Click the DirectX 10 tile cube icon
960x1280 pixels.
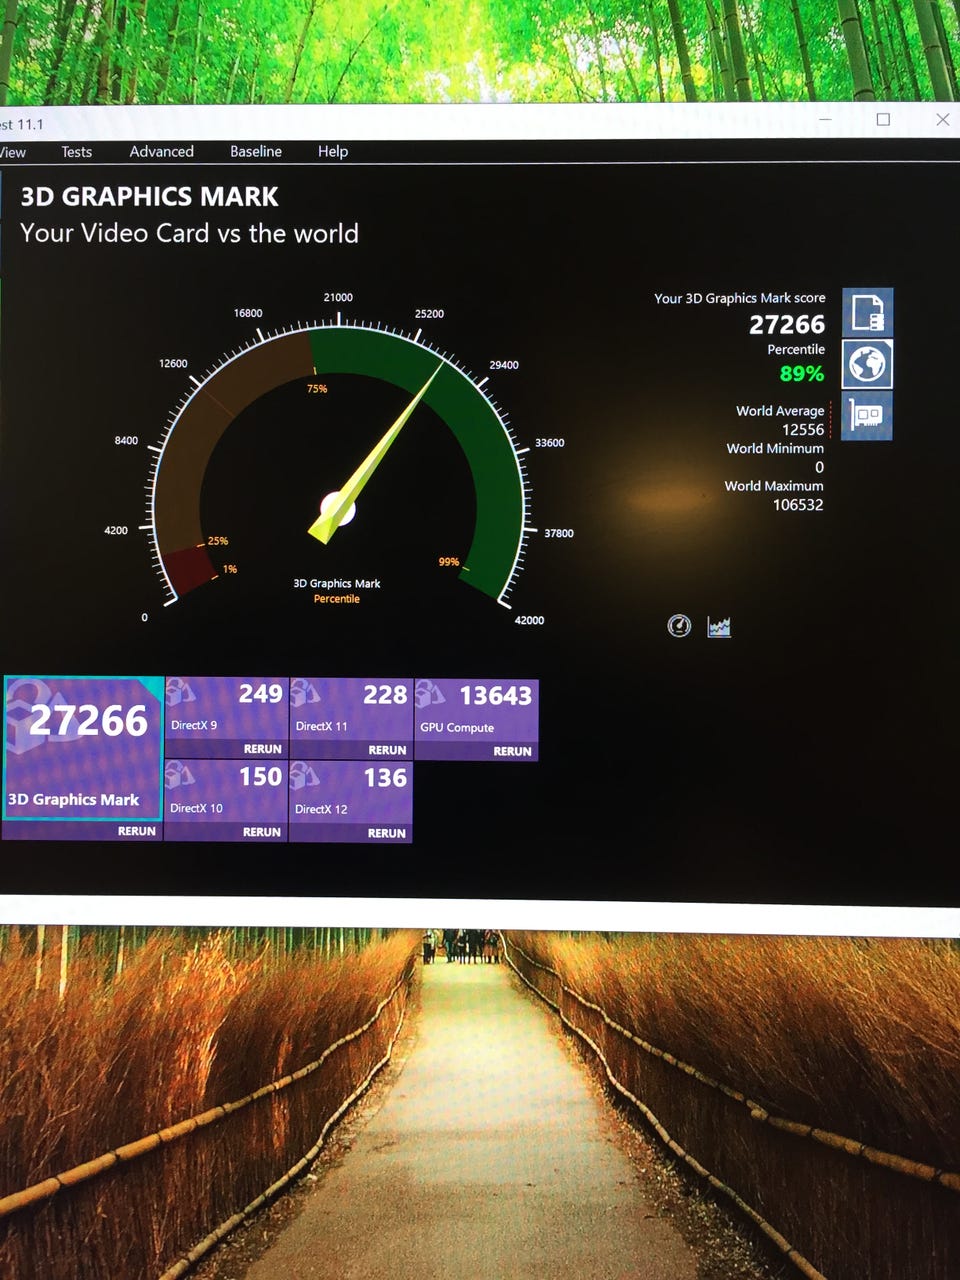[180, 775]
